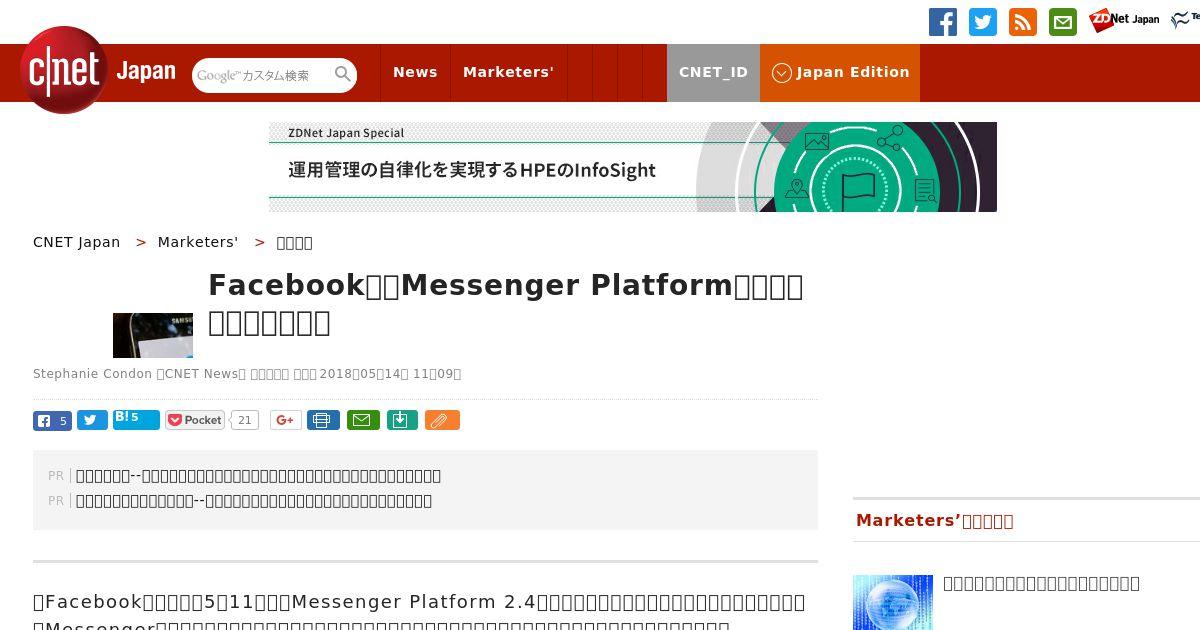Click the HPE InfoSight banner ad
Screen dimensions: 1200x630
click(633, 167)
